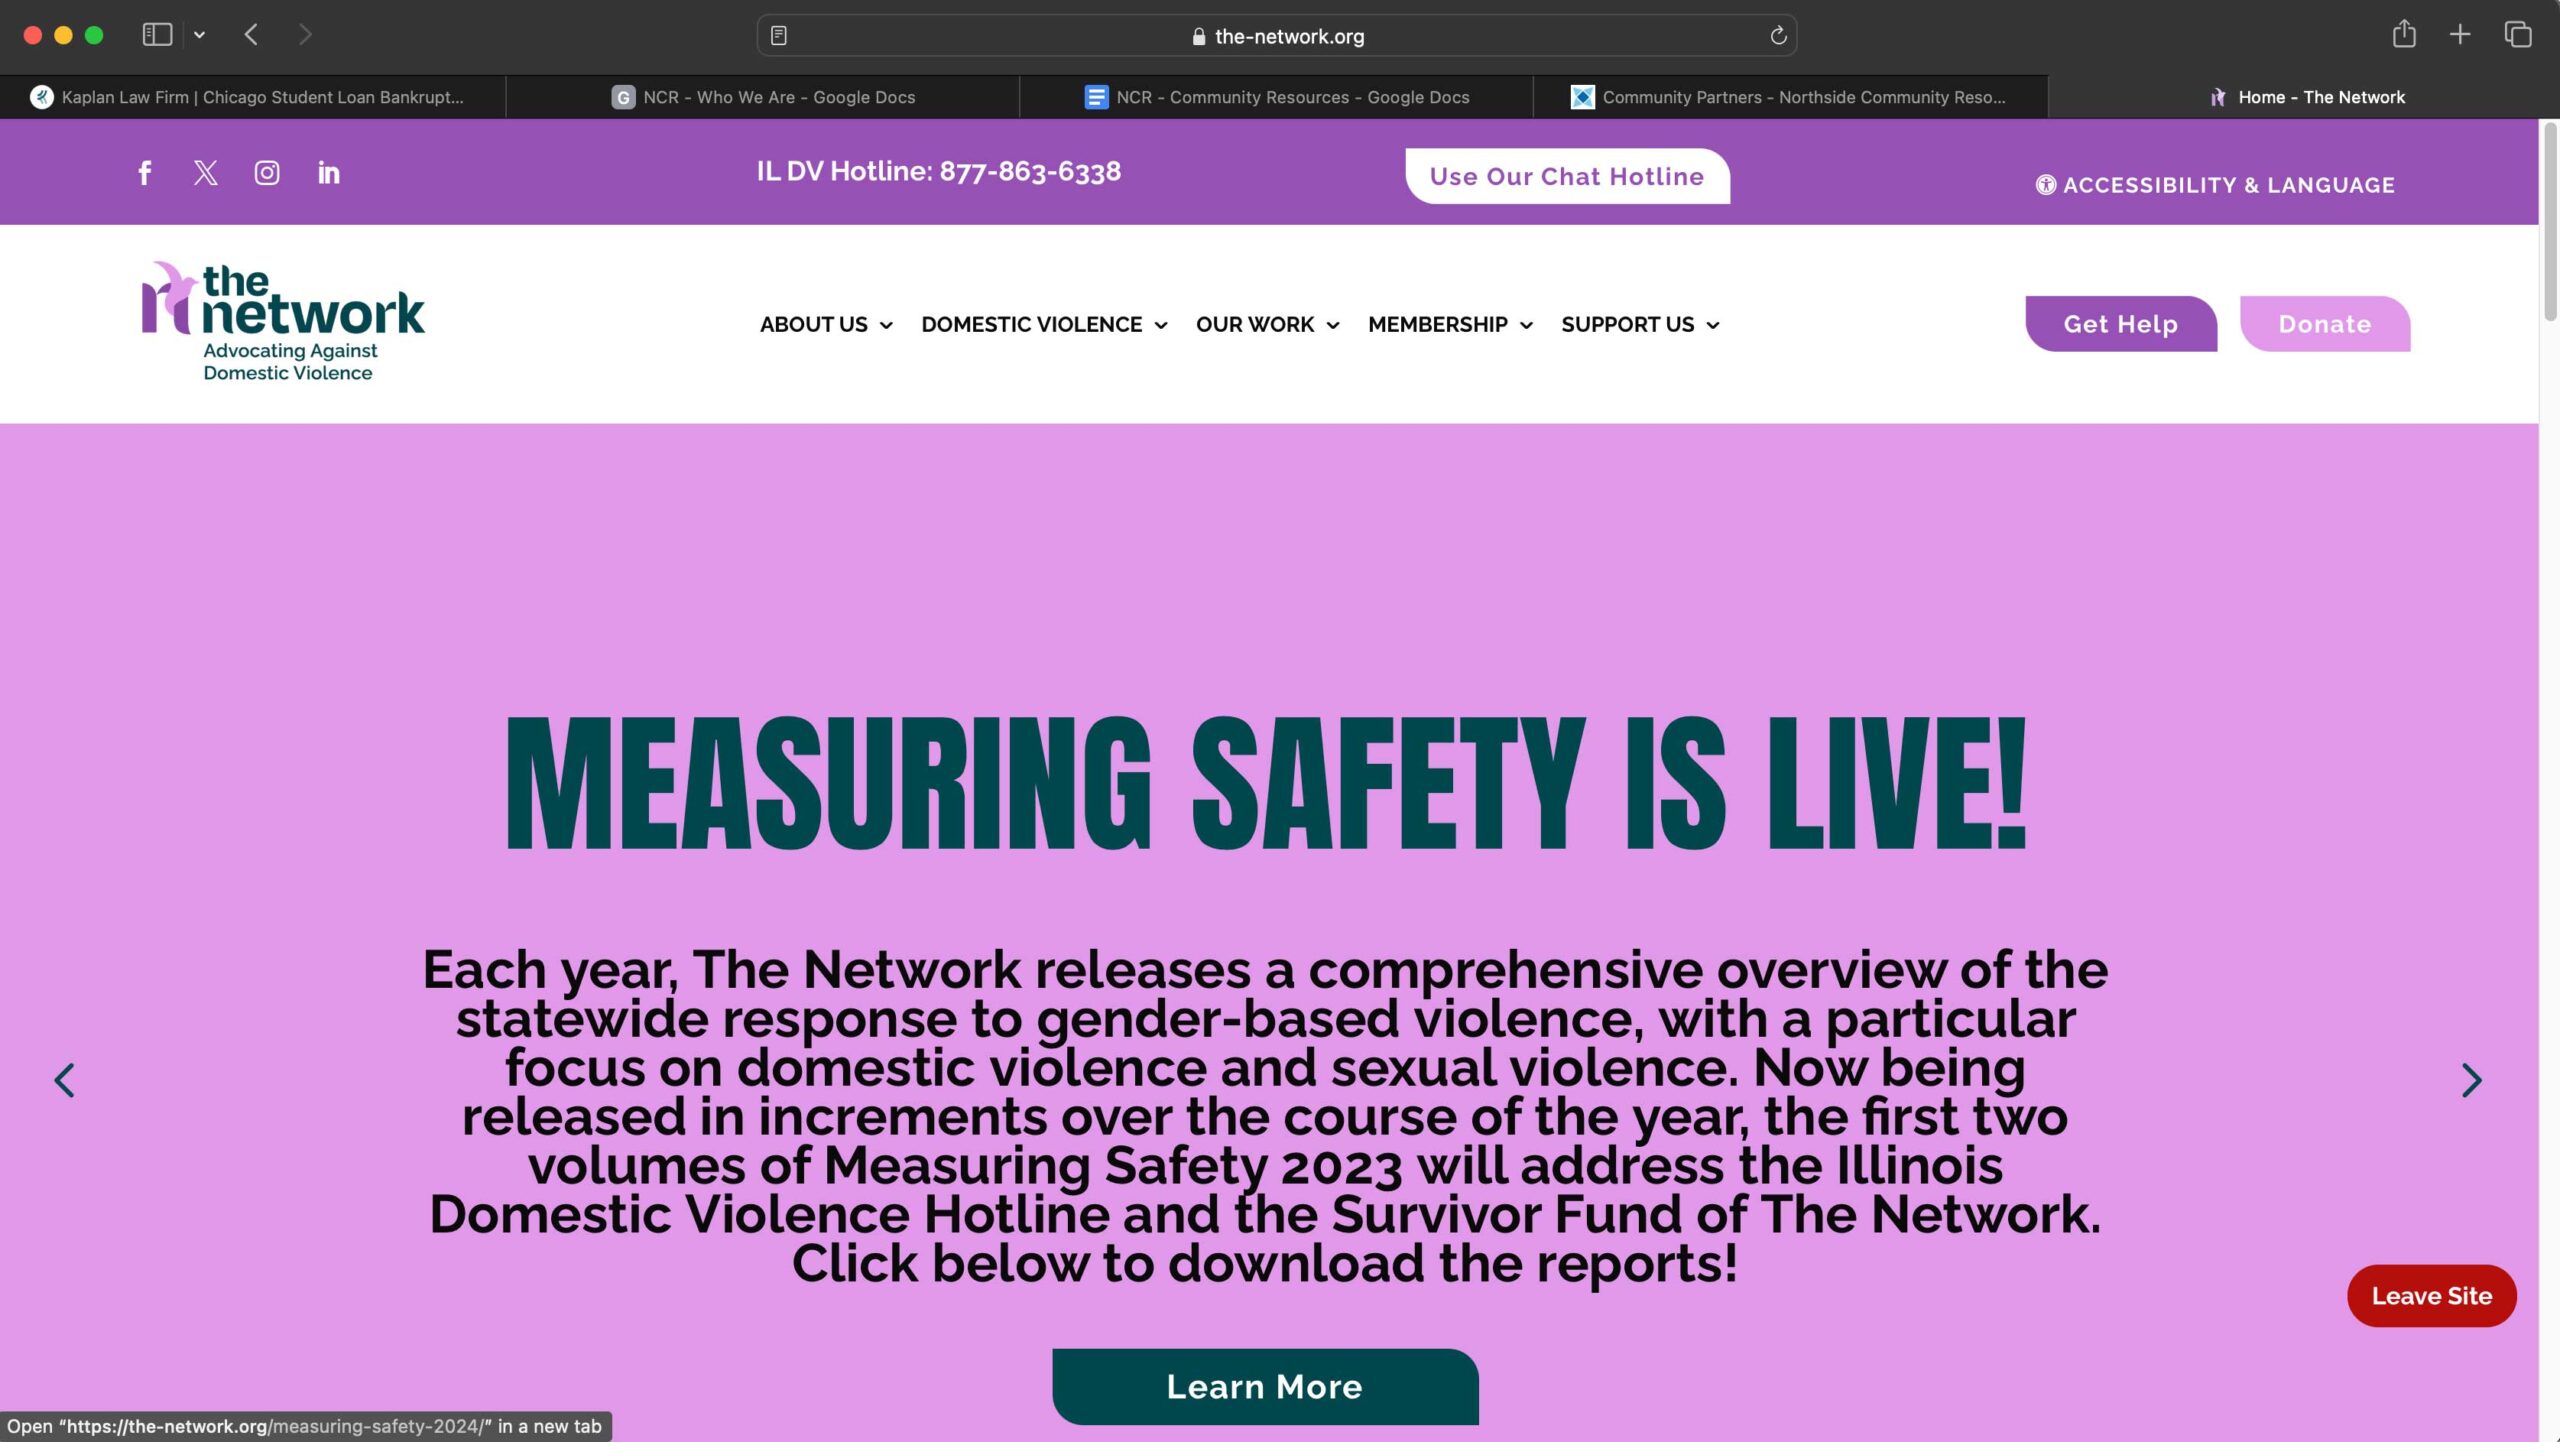The width and height of the screenshot is (2560, 1442).
Task: Click IL DV Hotline phone number
Action: pos(1030,172)
